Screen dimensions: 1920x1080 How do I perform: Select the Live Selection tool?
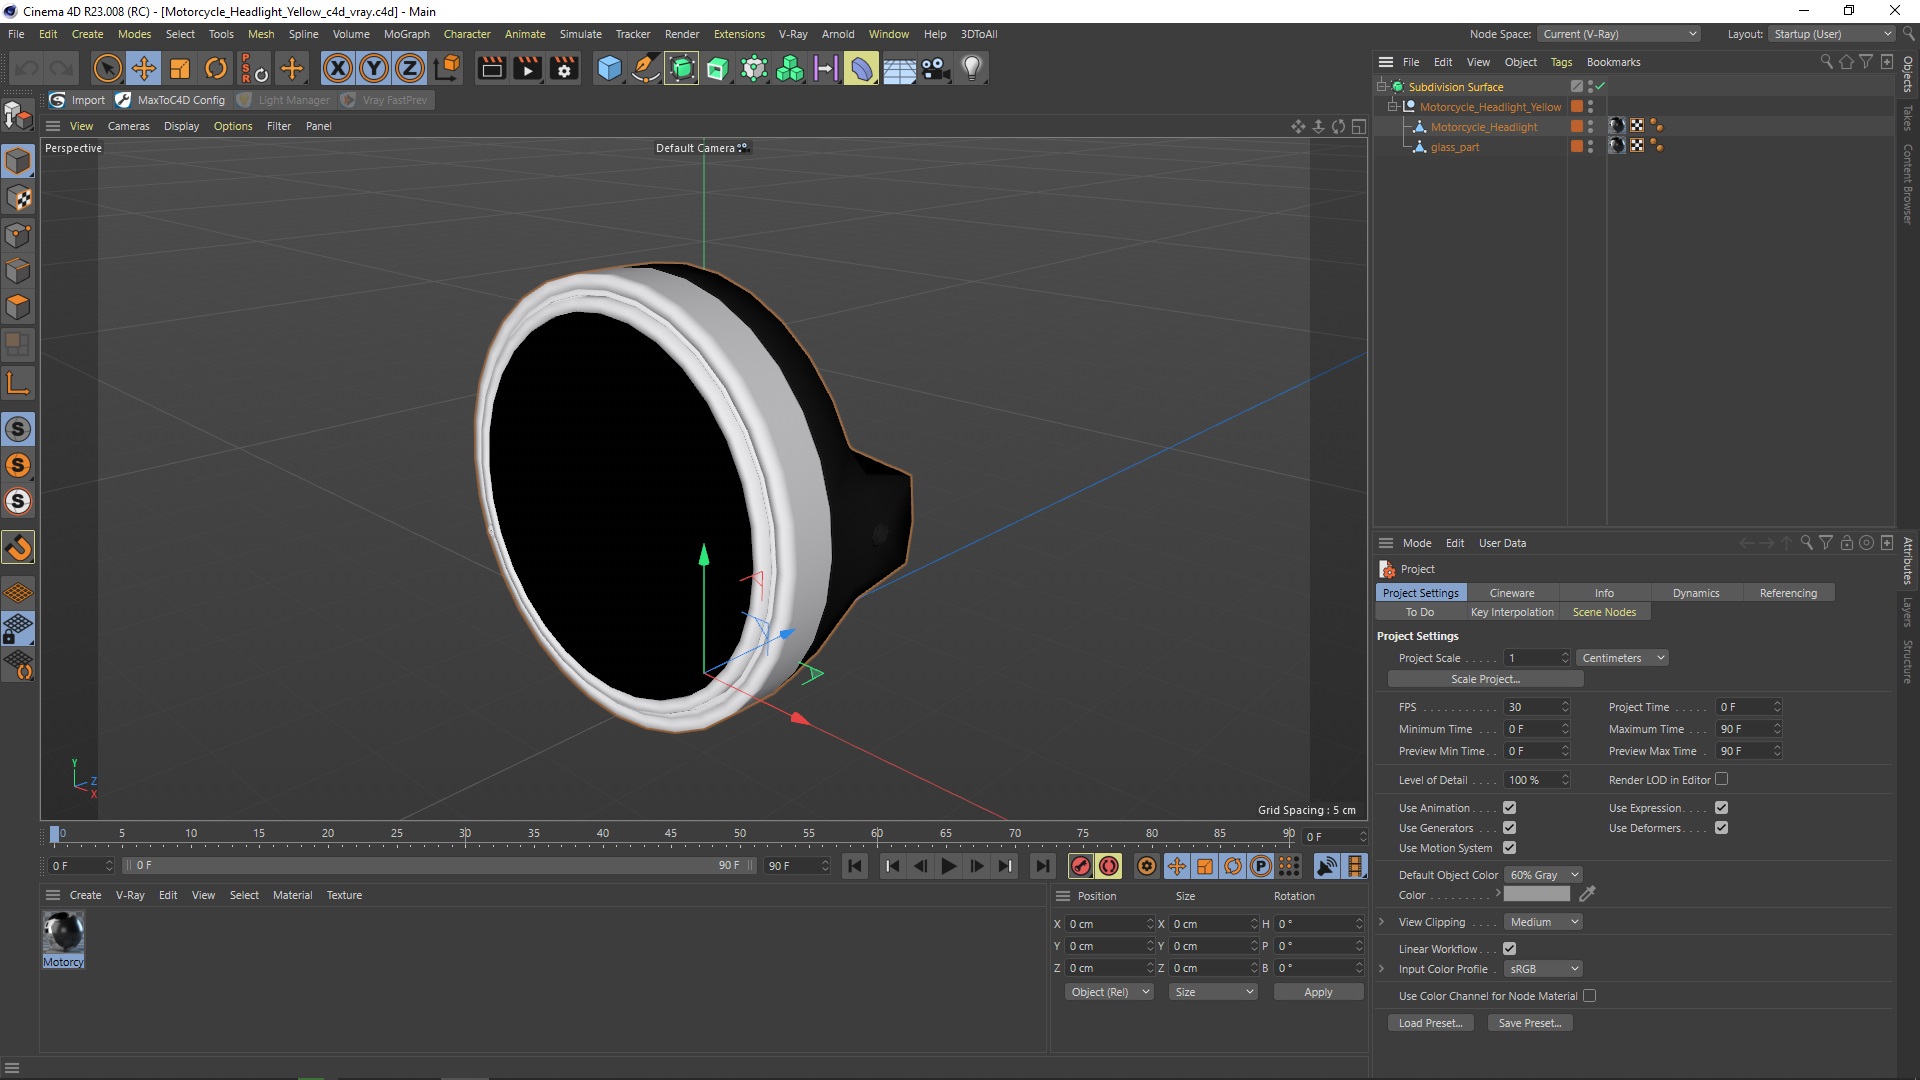pyautogui.click(x=107, y=68)
